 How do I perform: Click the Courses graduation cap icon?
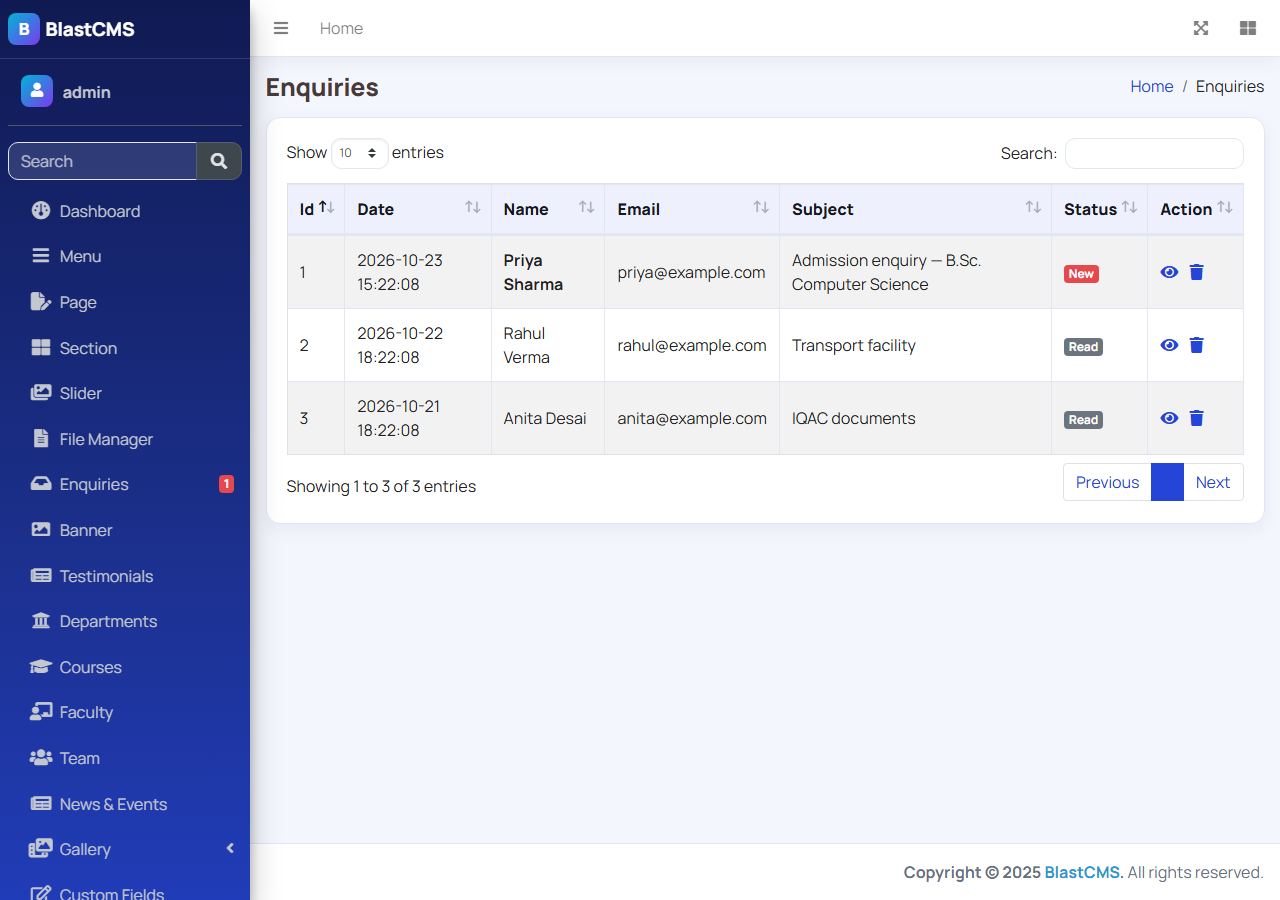[41, 667]
